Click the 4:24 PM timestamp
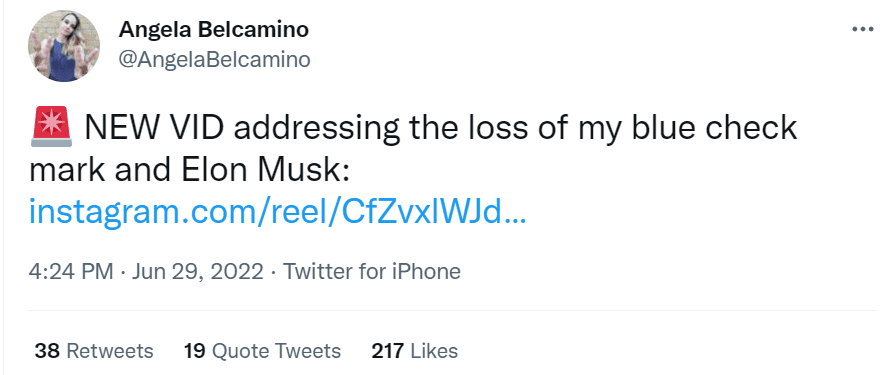The height and width of the screenshot is (375, 894). pyautogui.click(x=71, y=271)
